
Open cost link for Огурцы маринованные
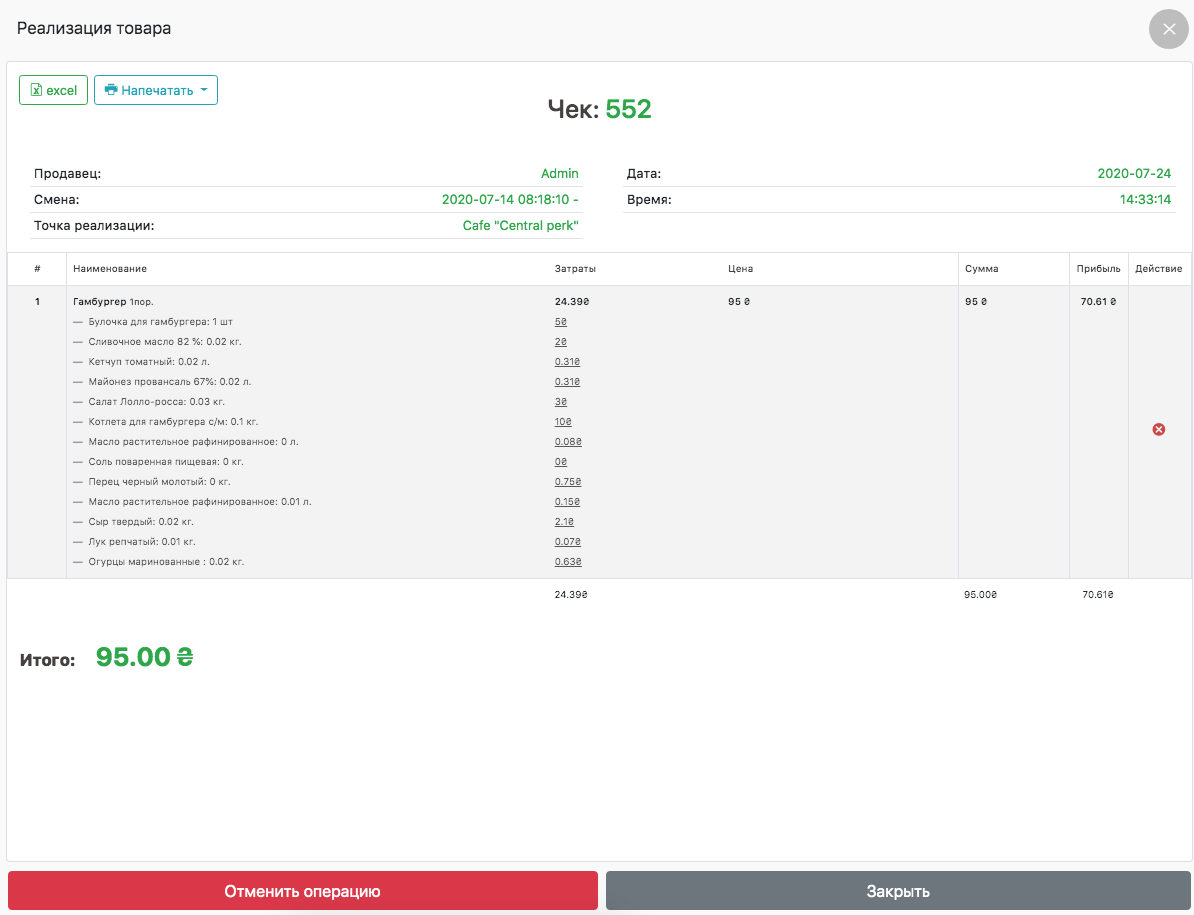[x=567, y=562]
